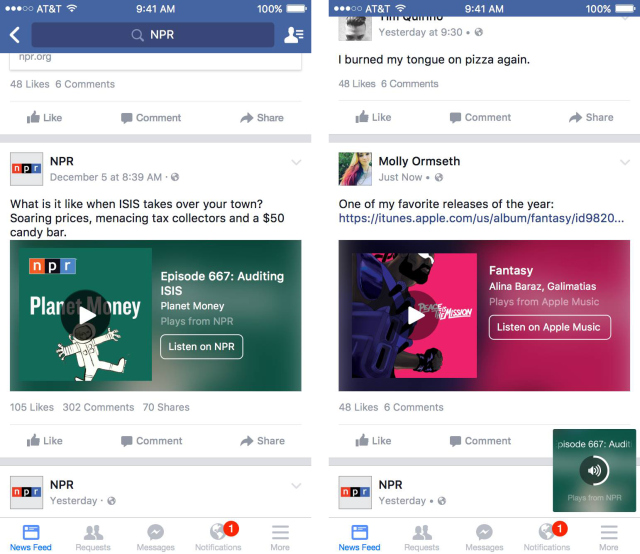Tap the NPR search field

[153, 35]
